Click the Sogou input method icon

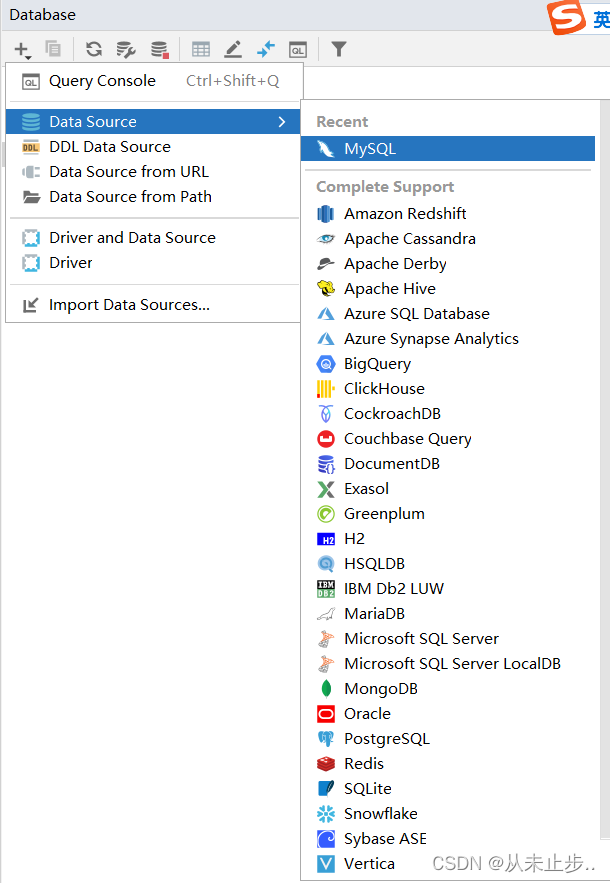pos(566,17)
